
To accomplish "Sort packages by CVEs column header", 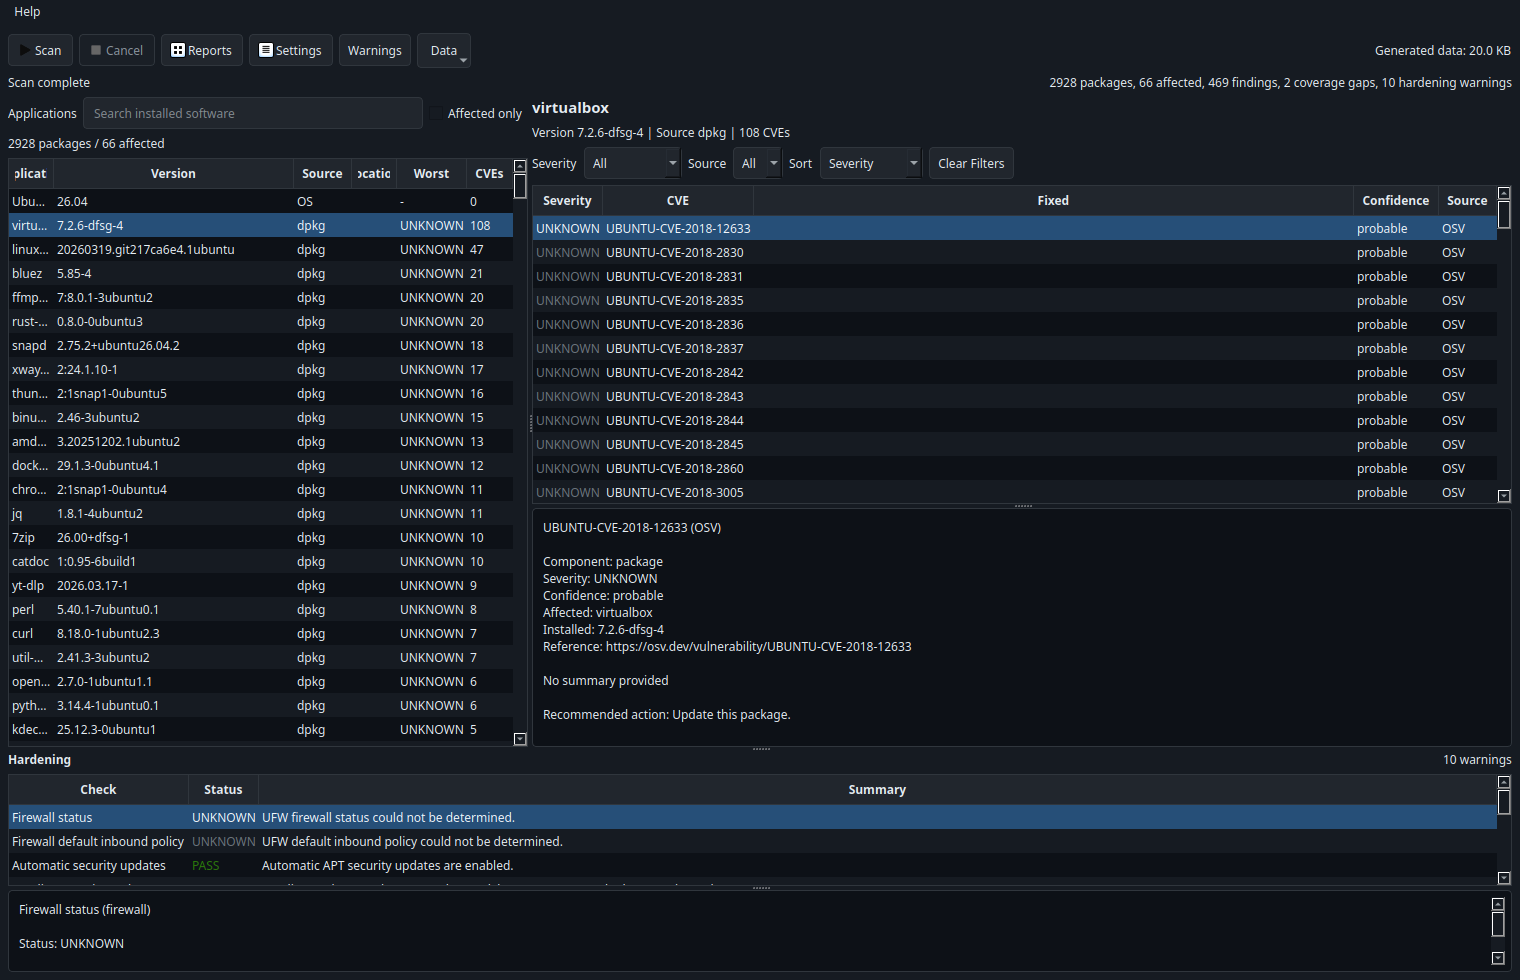I will 489,173.
